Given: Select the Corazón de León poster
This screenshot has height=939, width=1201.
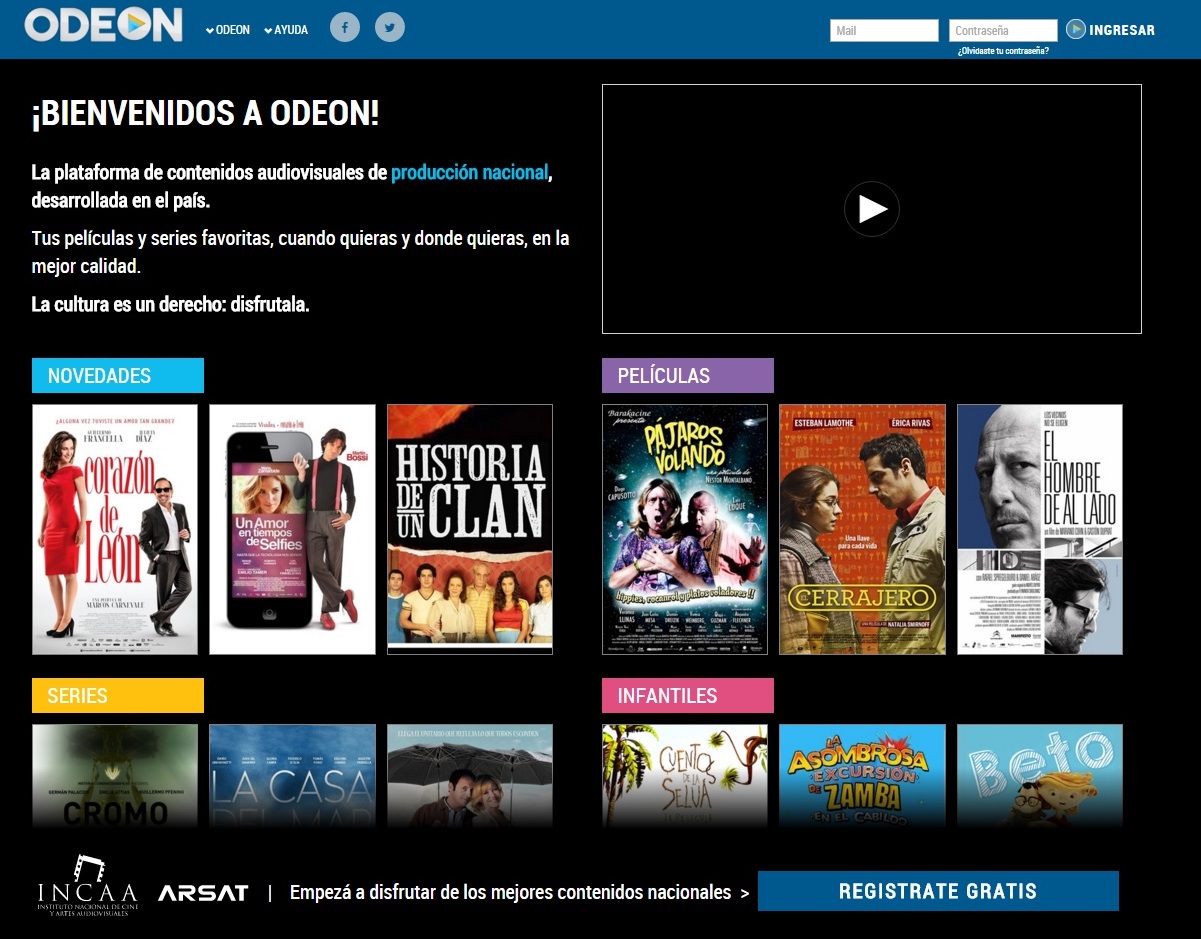Looking at the screenshot, I should click(x=115, y=529).
